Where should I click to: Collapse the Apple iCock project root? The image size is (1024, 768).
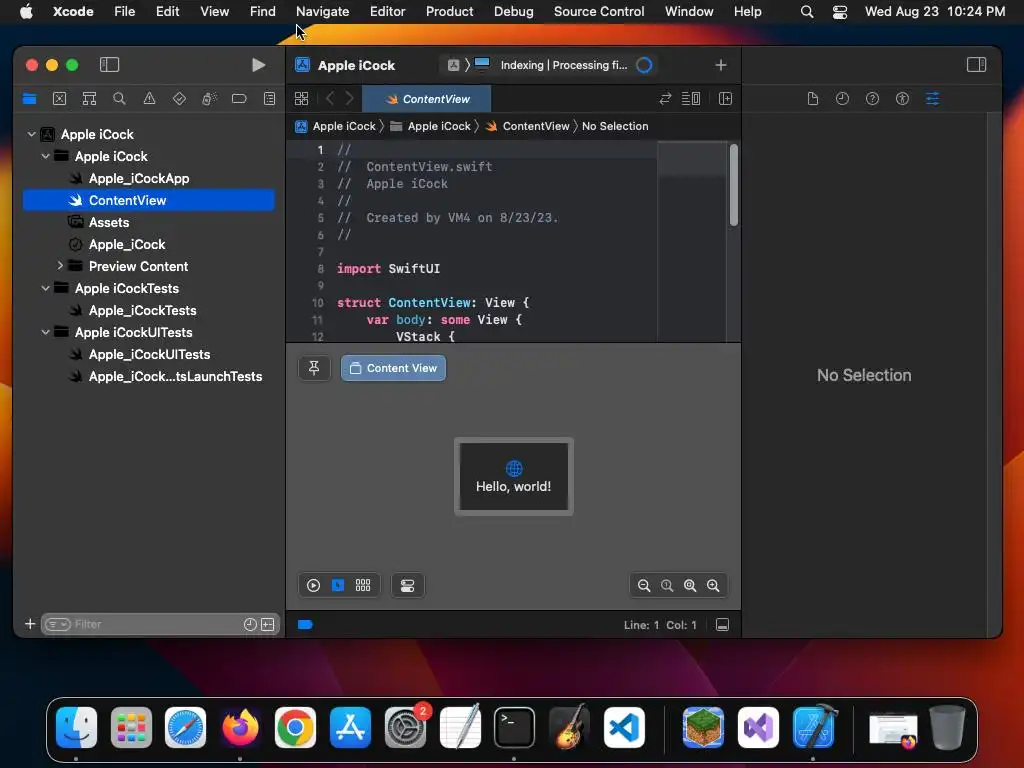(x=31, y=134)
